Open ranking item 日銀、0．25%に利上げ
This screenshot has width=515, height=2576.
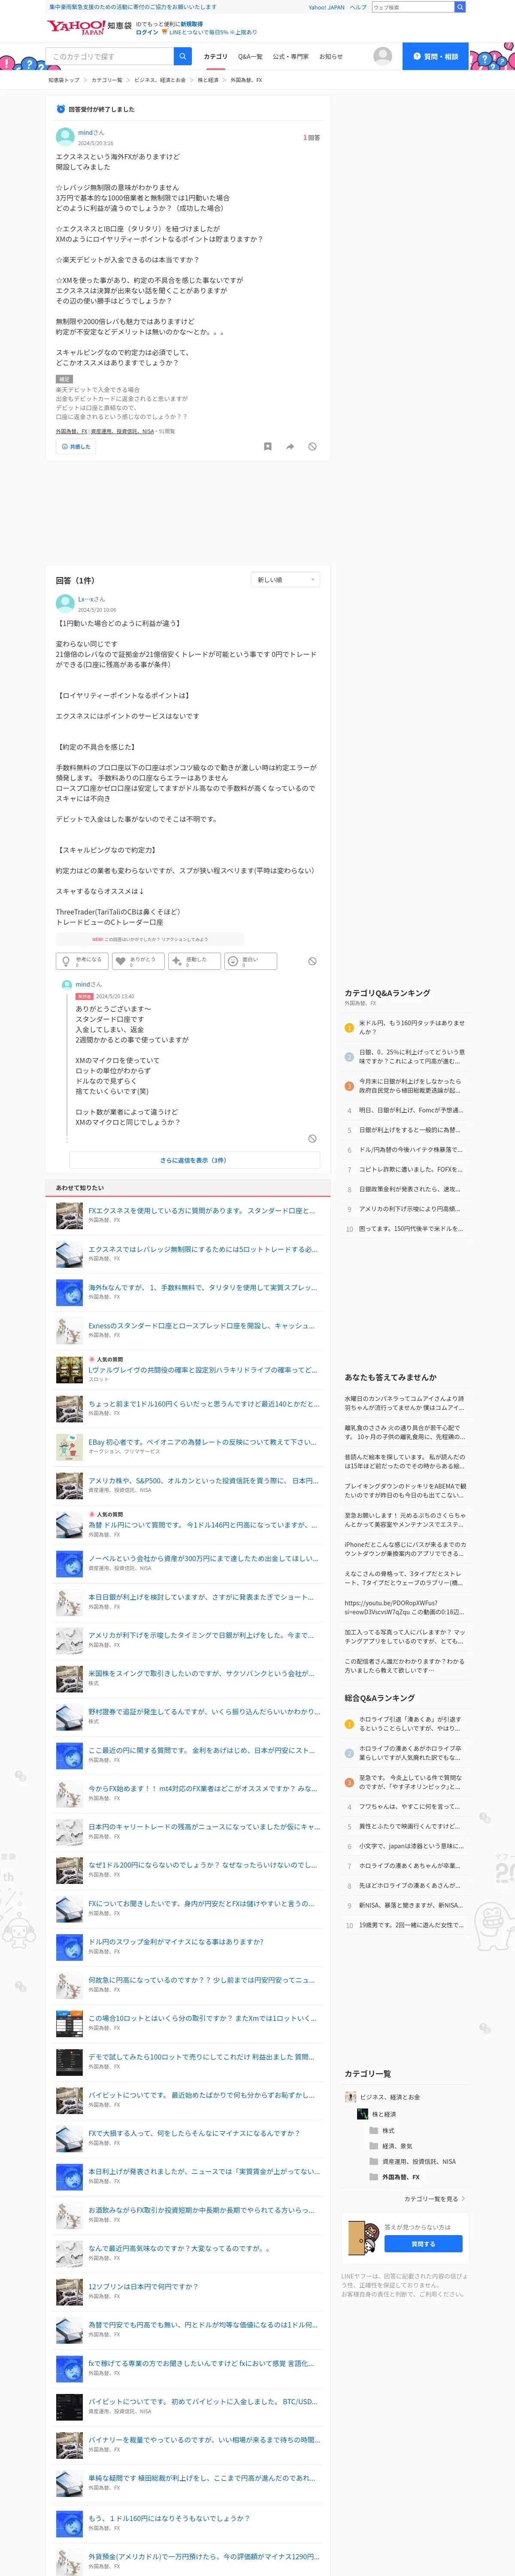411,1056
